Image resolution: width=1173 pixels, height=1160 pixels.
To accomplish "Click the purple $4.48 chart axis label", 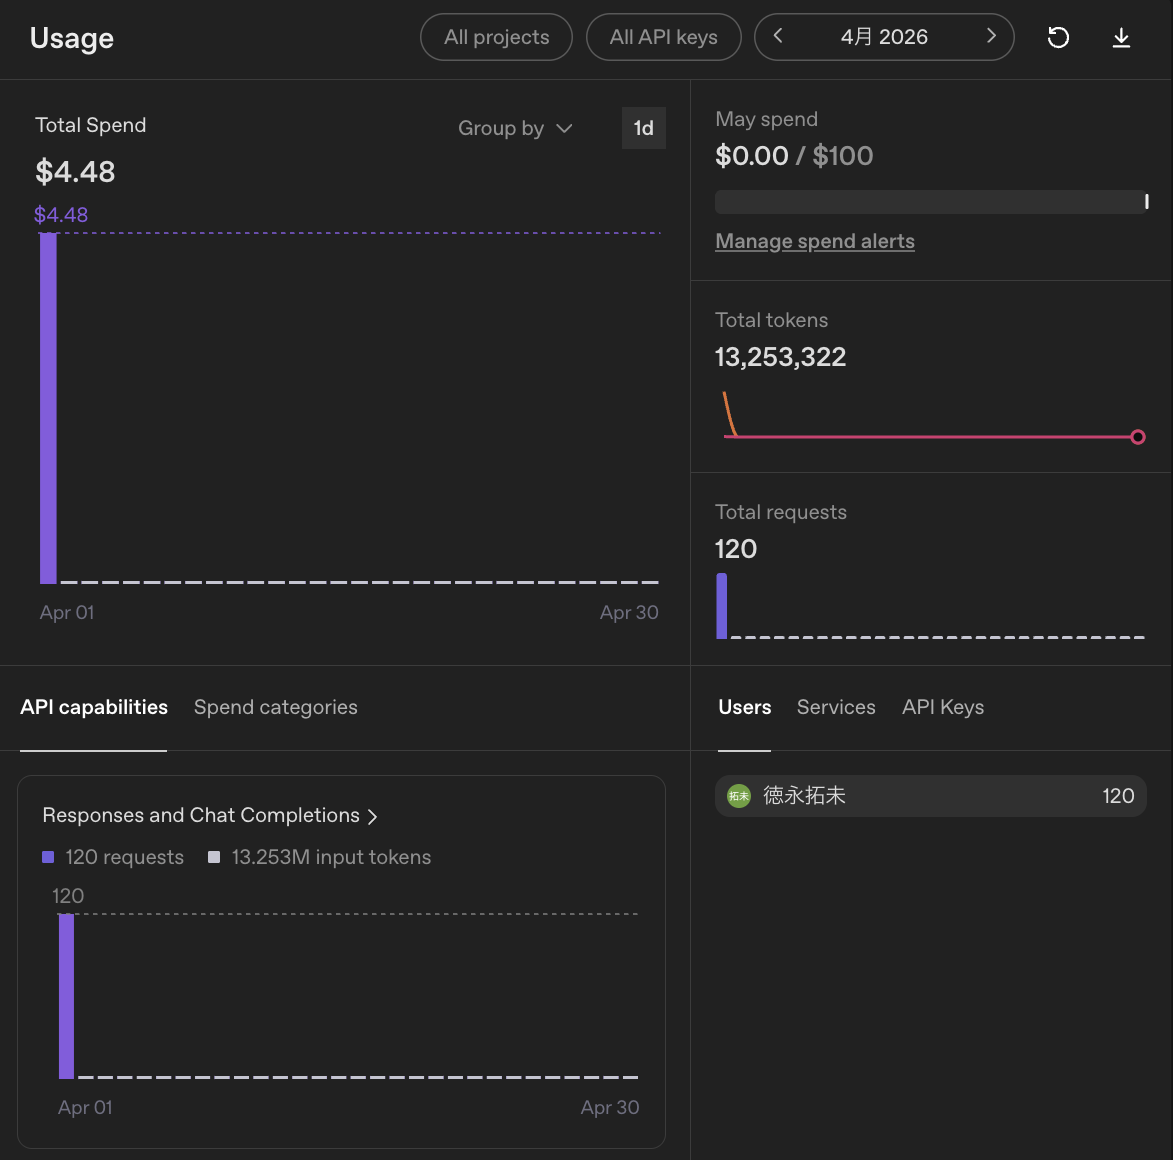I will point(61,215).
